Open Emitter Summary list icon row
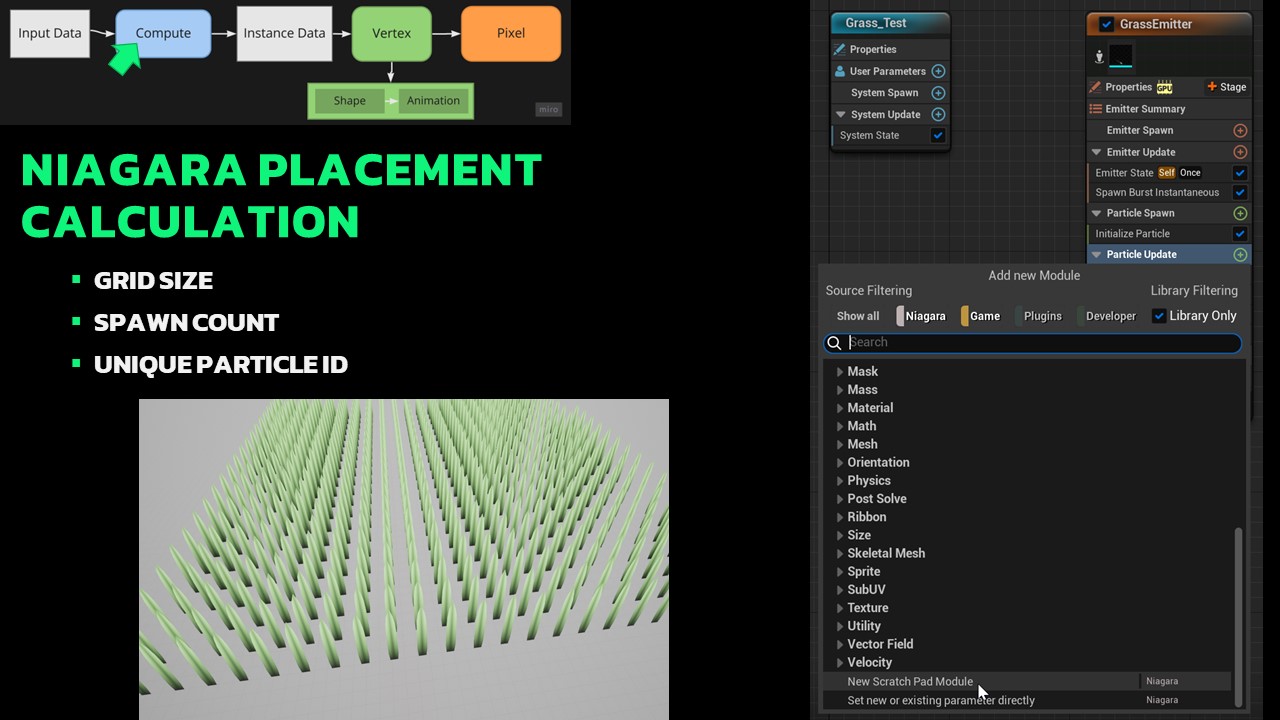 (1096, 109)
